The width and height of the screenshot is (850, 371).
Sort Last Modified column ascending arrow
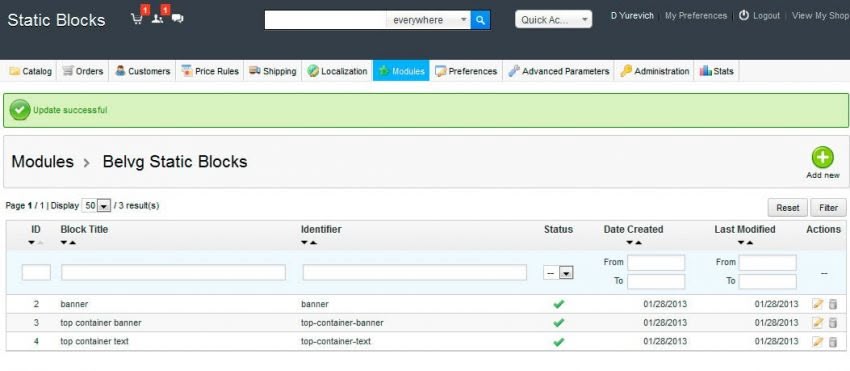pyautogui.click(x=749, y=242)
